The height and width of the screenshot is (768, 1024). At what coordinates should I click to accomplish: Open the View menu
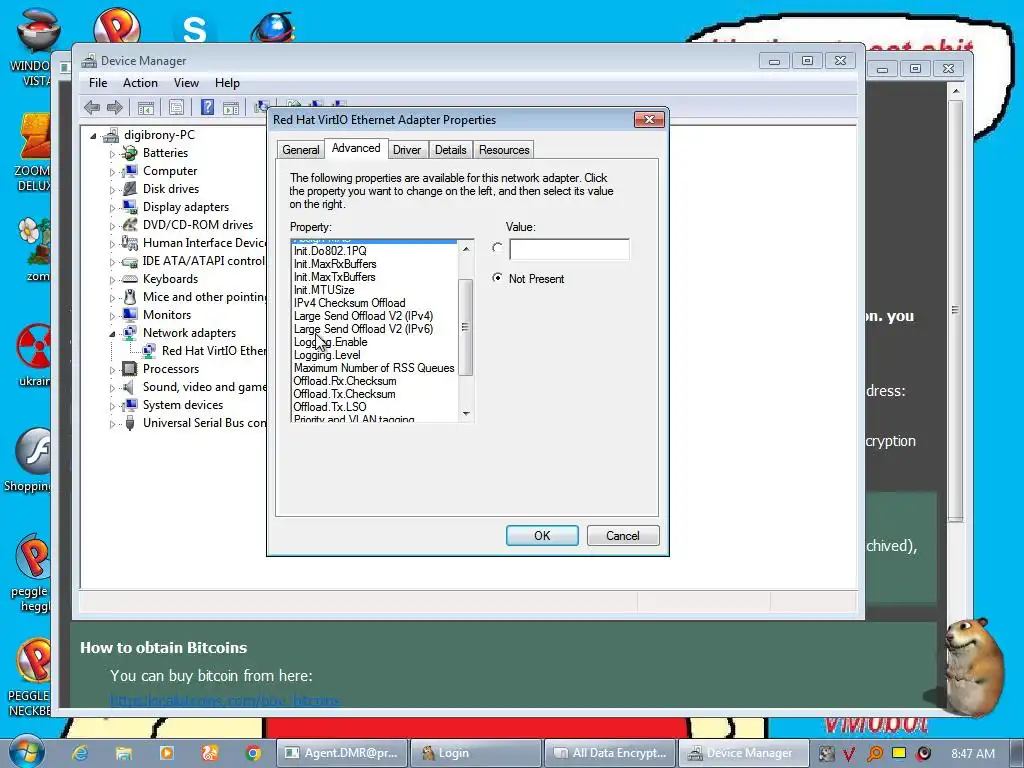(x=186, y=83)
